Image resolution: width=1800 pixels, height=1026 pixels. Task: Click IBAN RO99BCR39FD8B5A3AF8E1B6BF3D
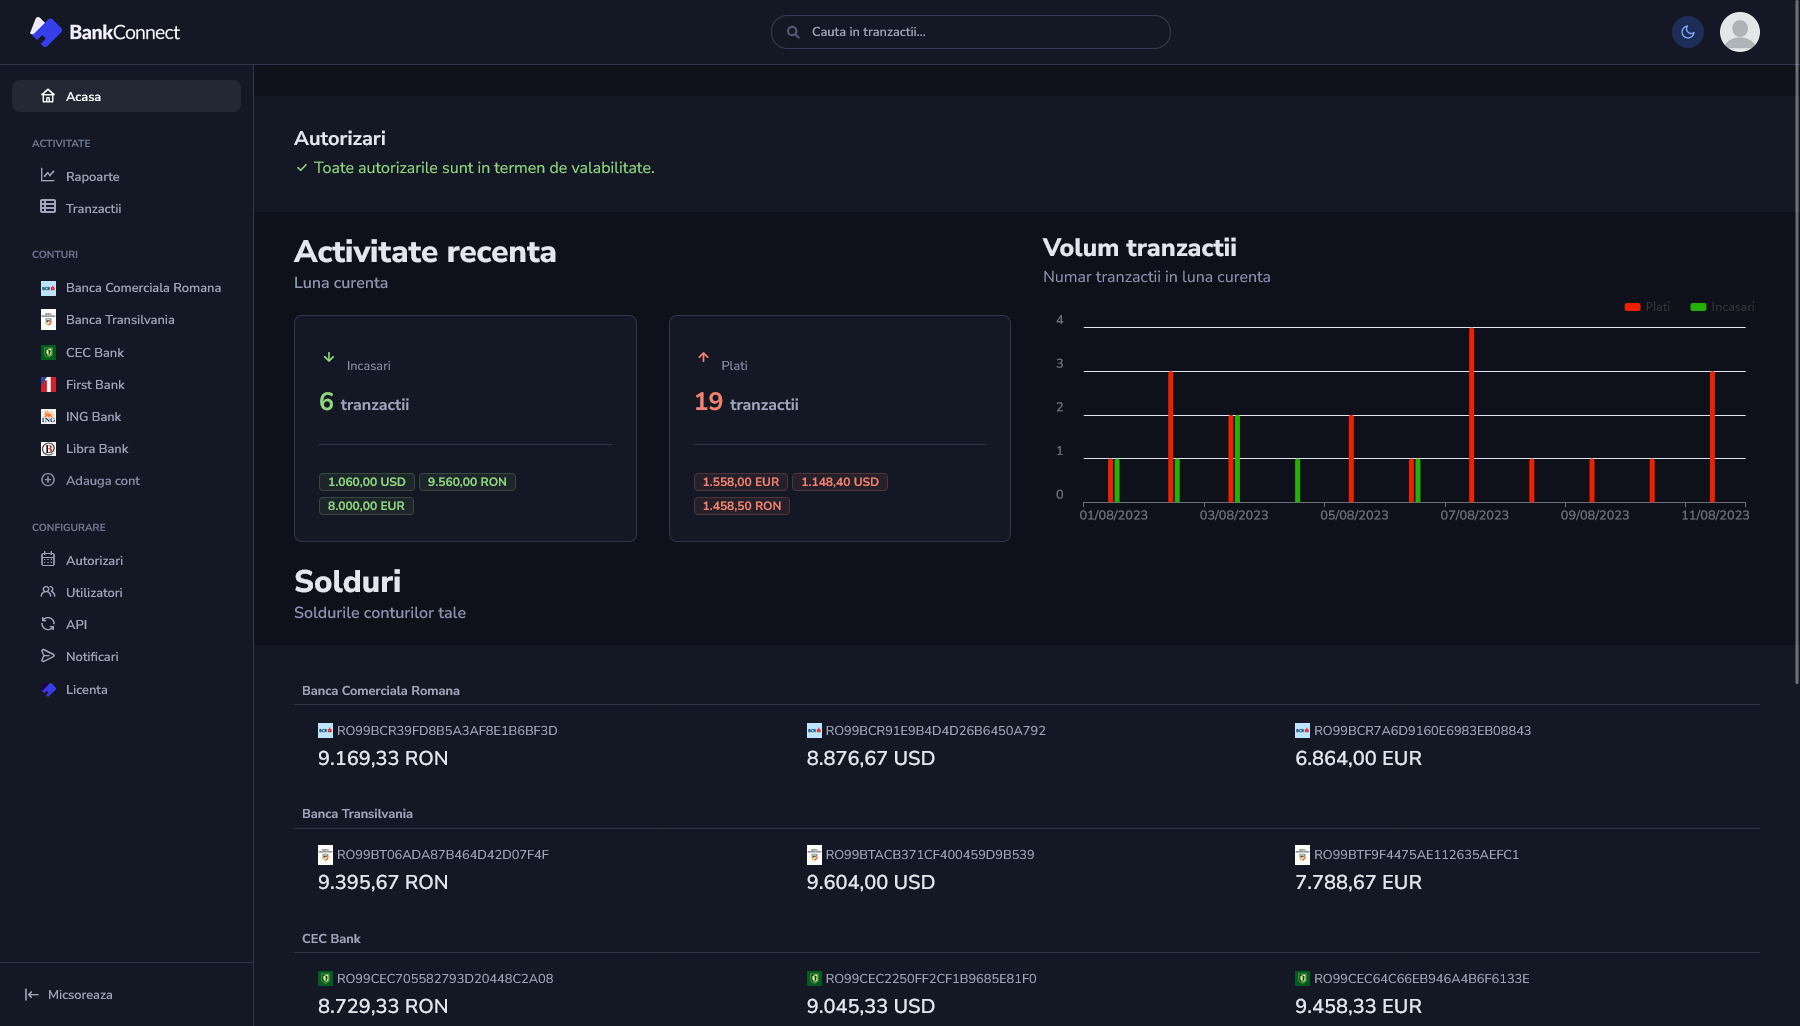coord(447,731)
